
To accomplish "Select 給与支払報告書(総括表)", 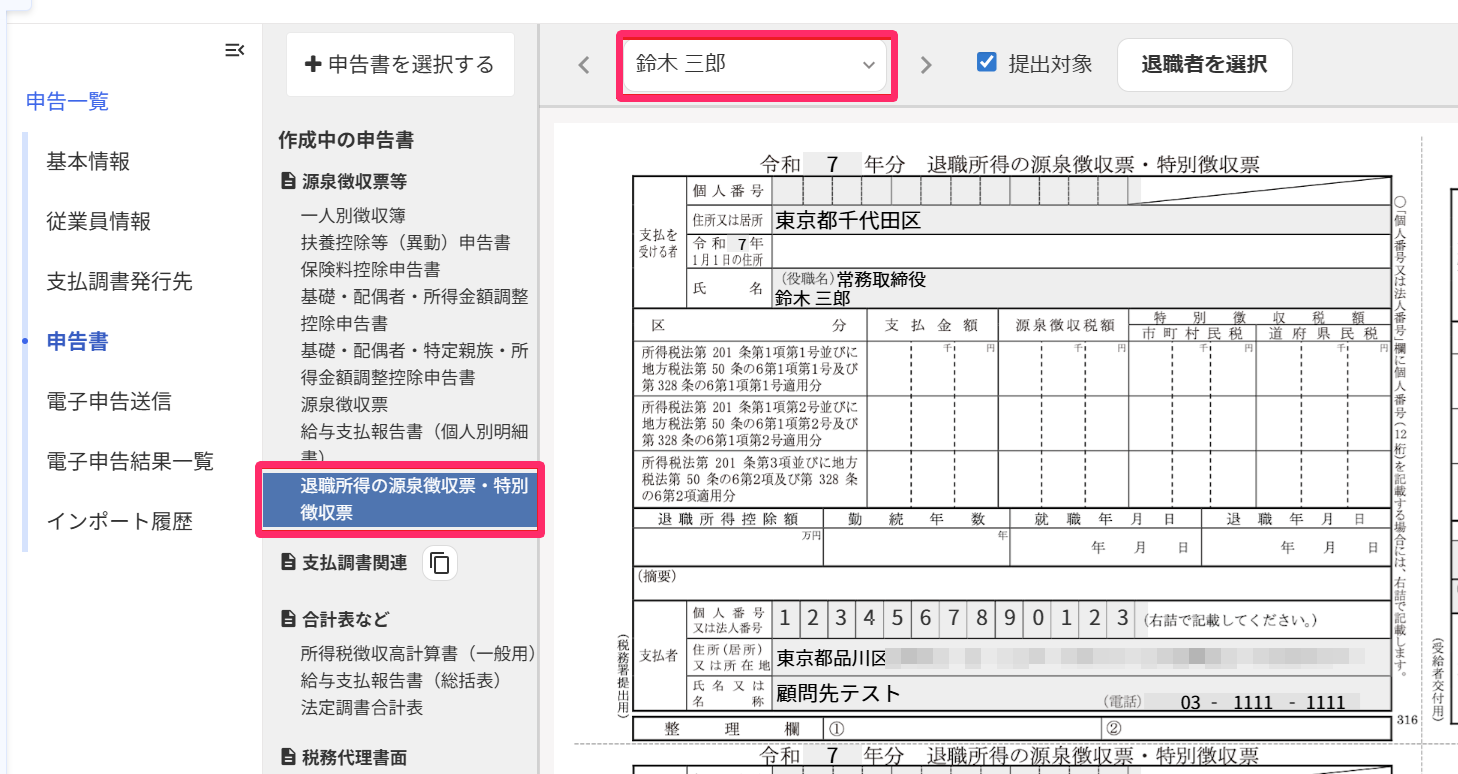I will point(400,680).
